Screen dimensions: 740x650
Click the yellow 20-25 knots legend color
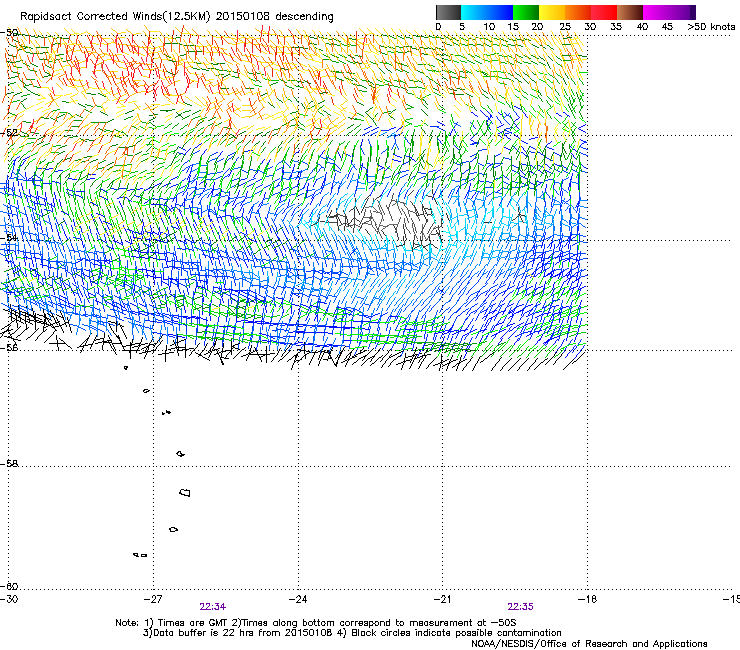coord(552,12)
